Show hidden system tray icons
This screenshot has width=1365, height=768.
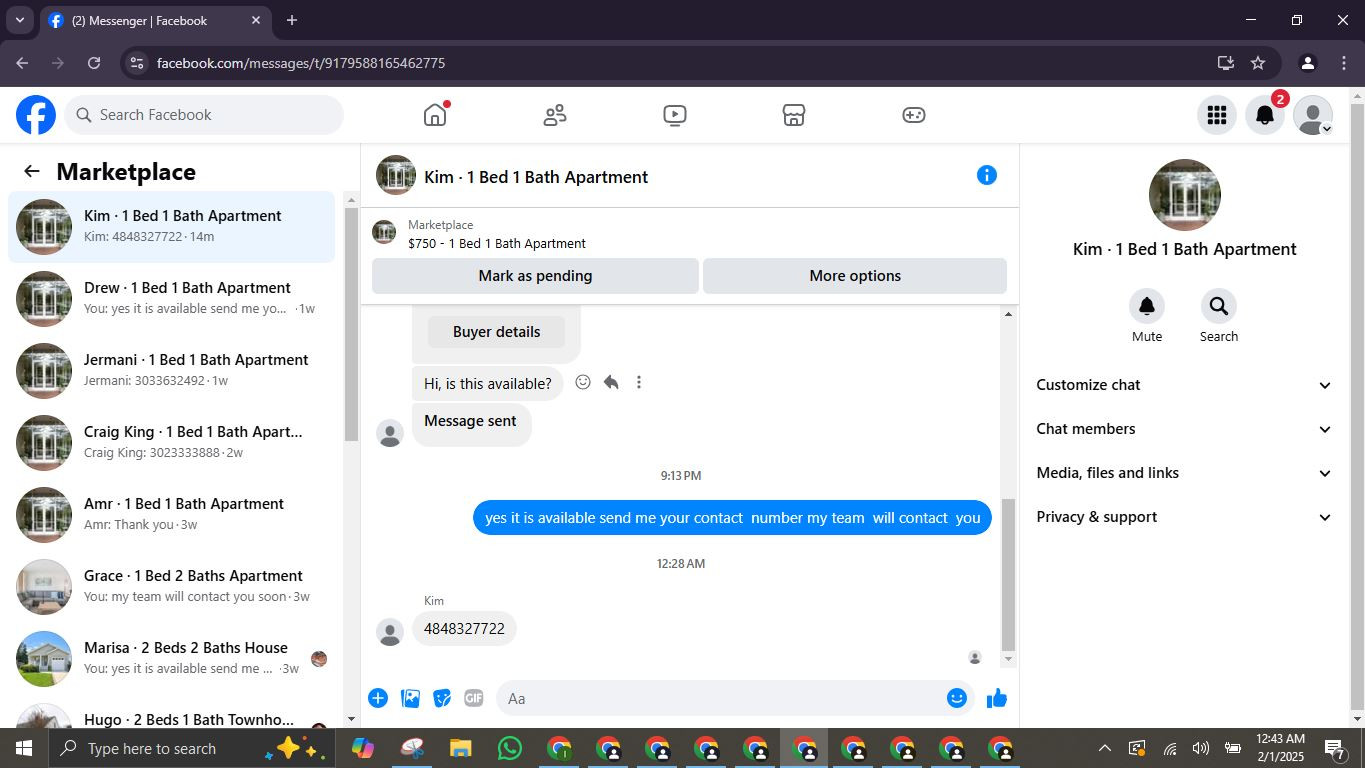[x=1104, y=748]
